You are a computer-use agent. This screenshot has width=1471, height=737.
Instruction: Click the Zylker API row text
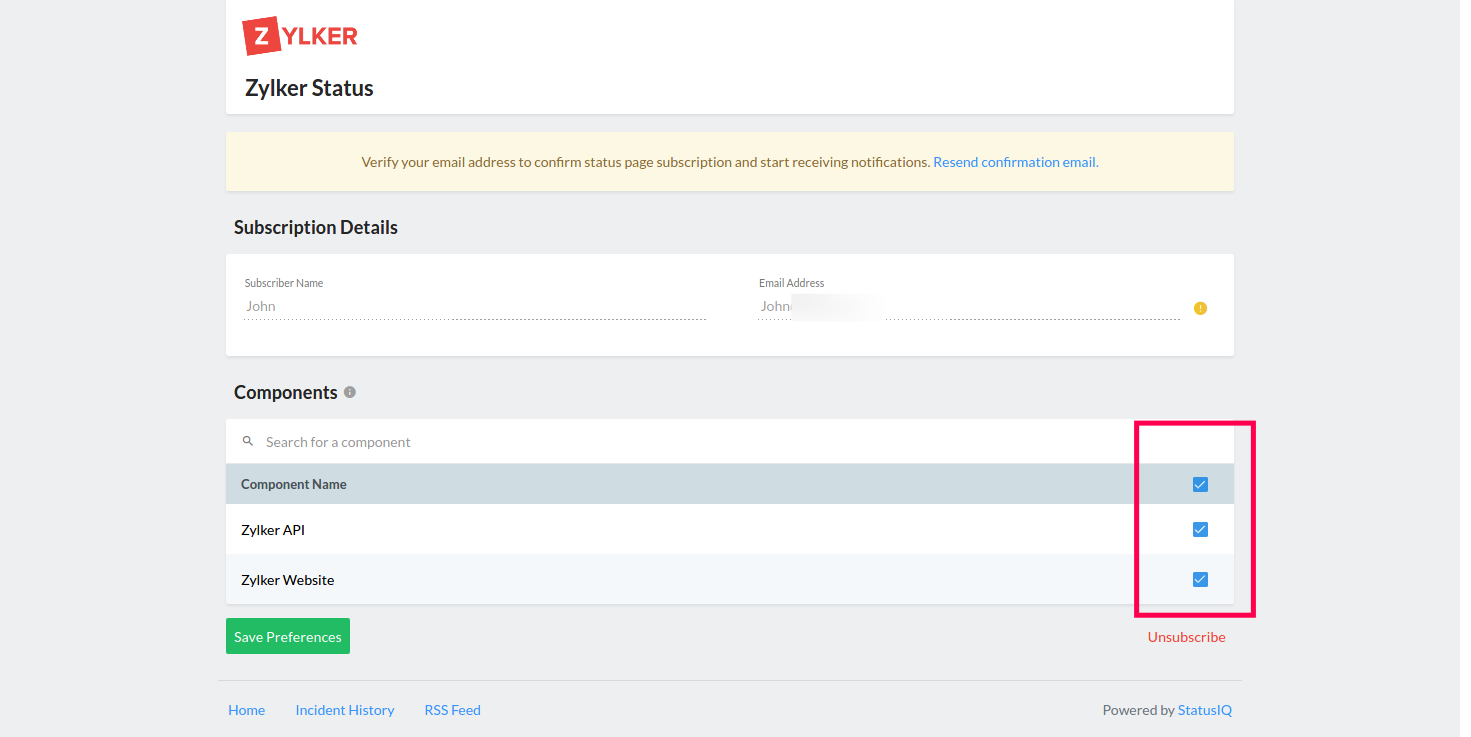273,530
